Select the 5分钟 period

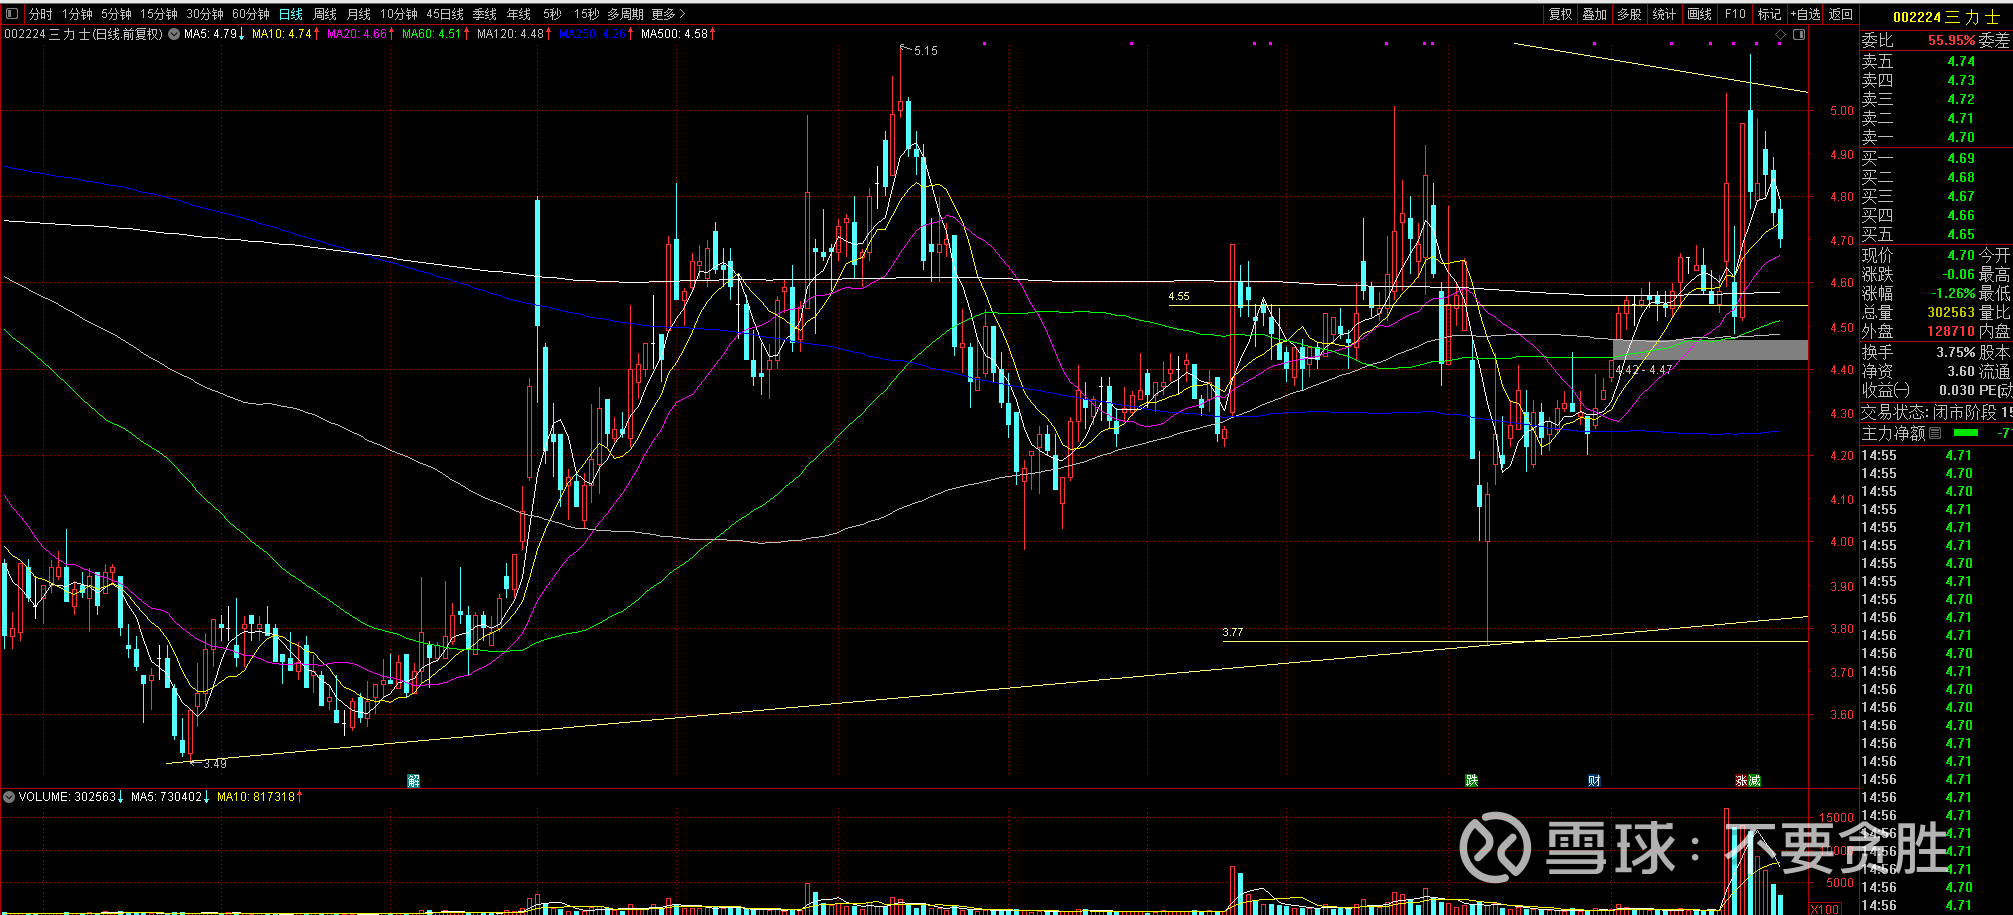pos(116,14)
